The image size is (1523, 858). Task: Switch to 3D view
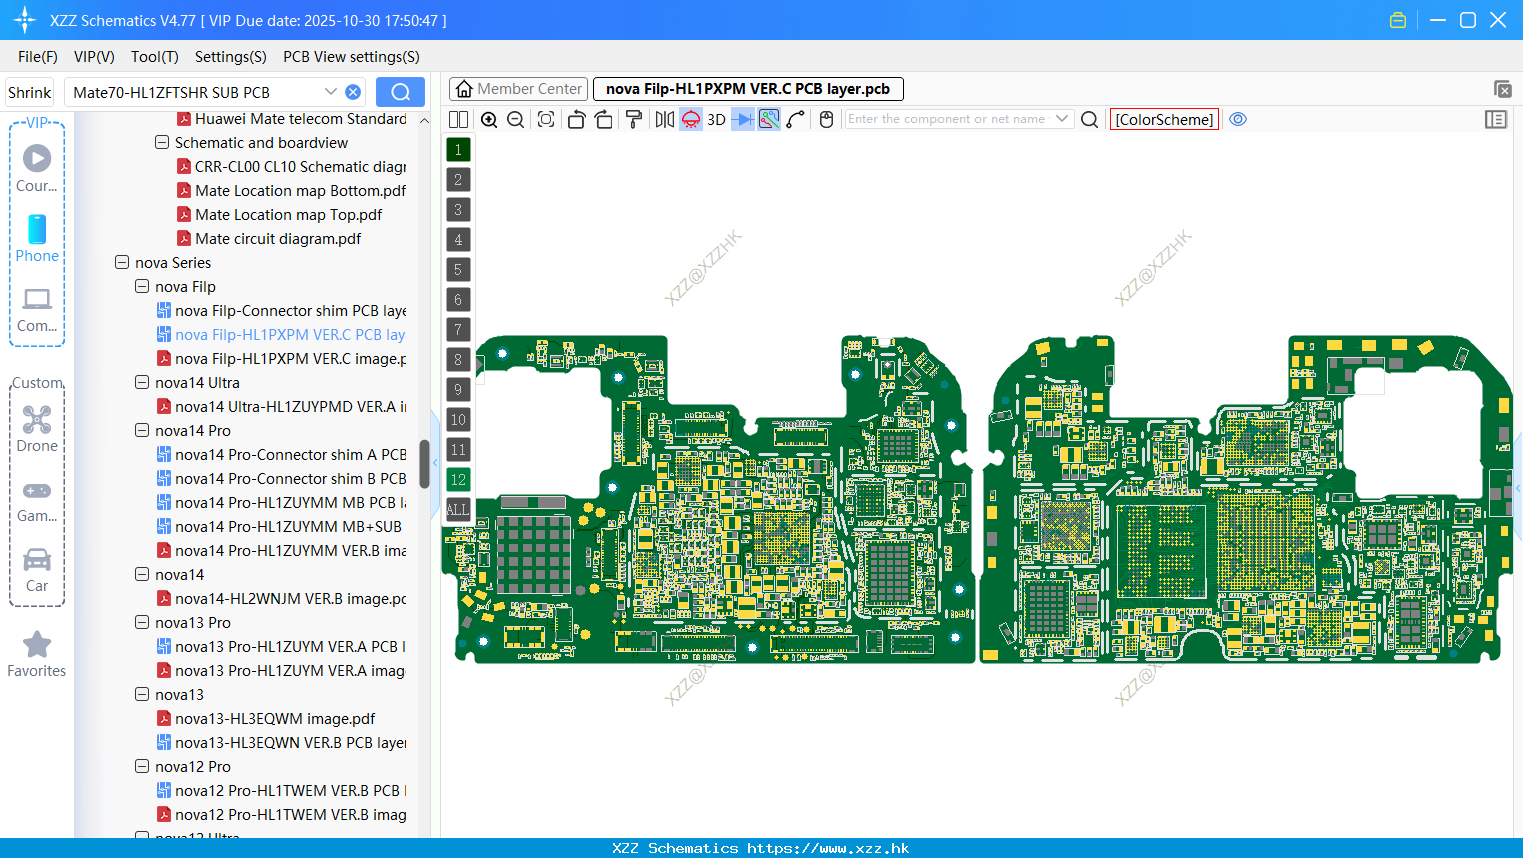pos(716,119)
